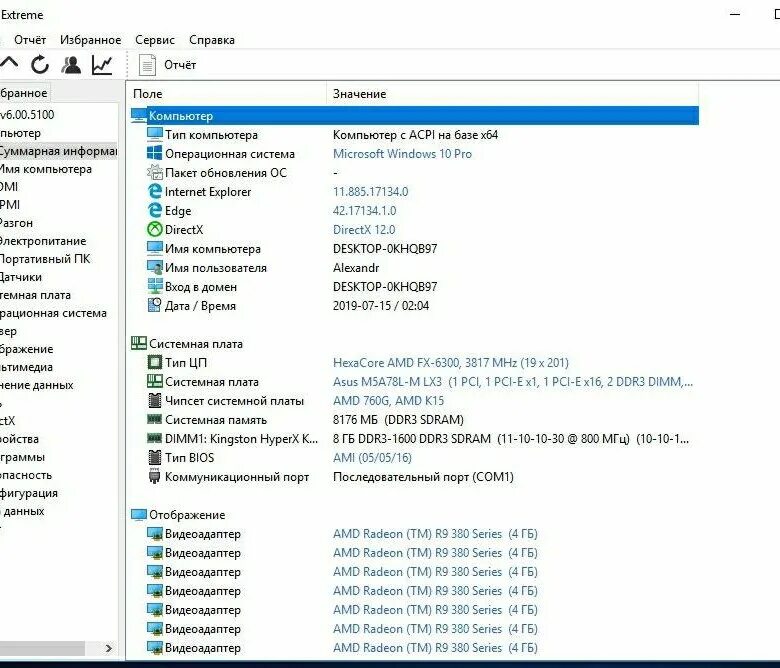Click the Коммуникационный порт connector icon
The image size is (780, 668).
tap(155, 477)
